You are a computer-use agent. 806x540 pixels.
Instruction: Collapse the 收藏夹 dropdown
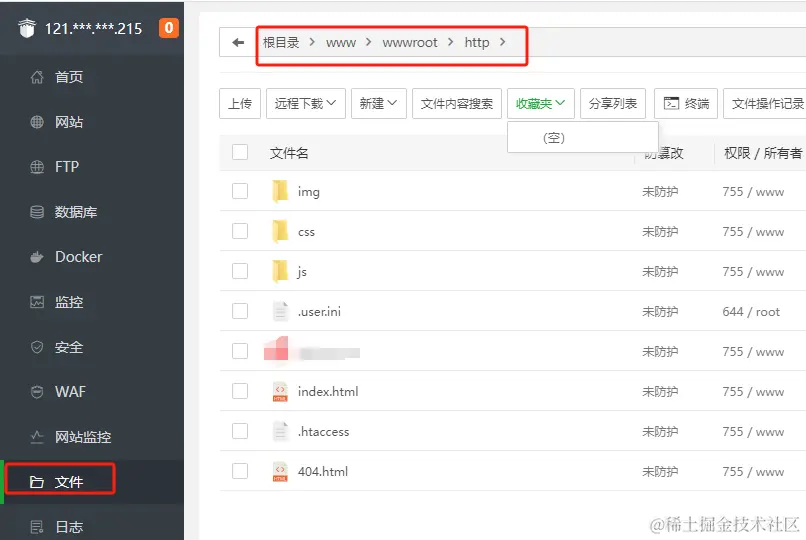click(541, 104)
